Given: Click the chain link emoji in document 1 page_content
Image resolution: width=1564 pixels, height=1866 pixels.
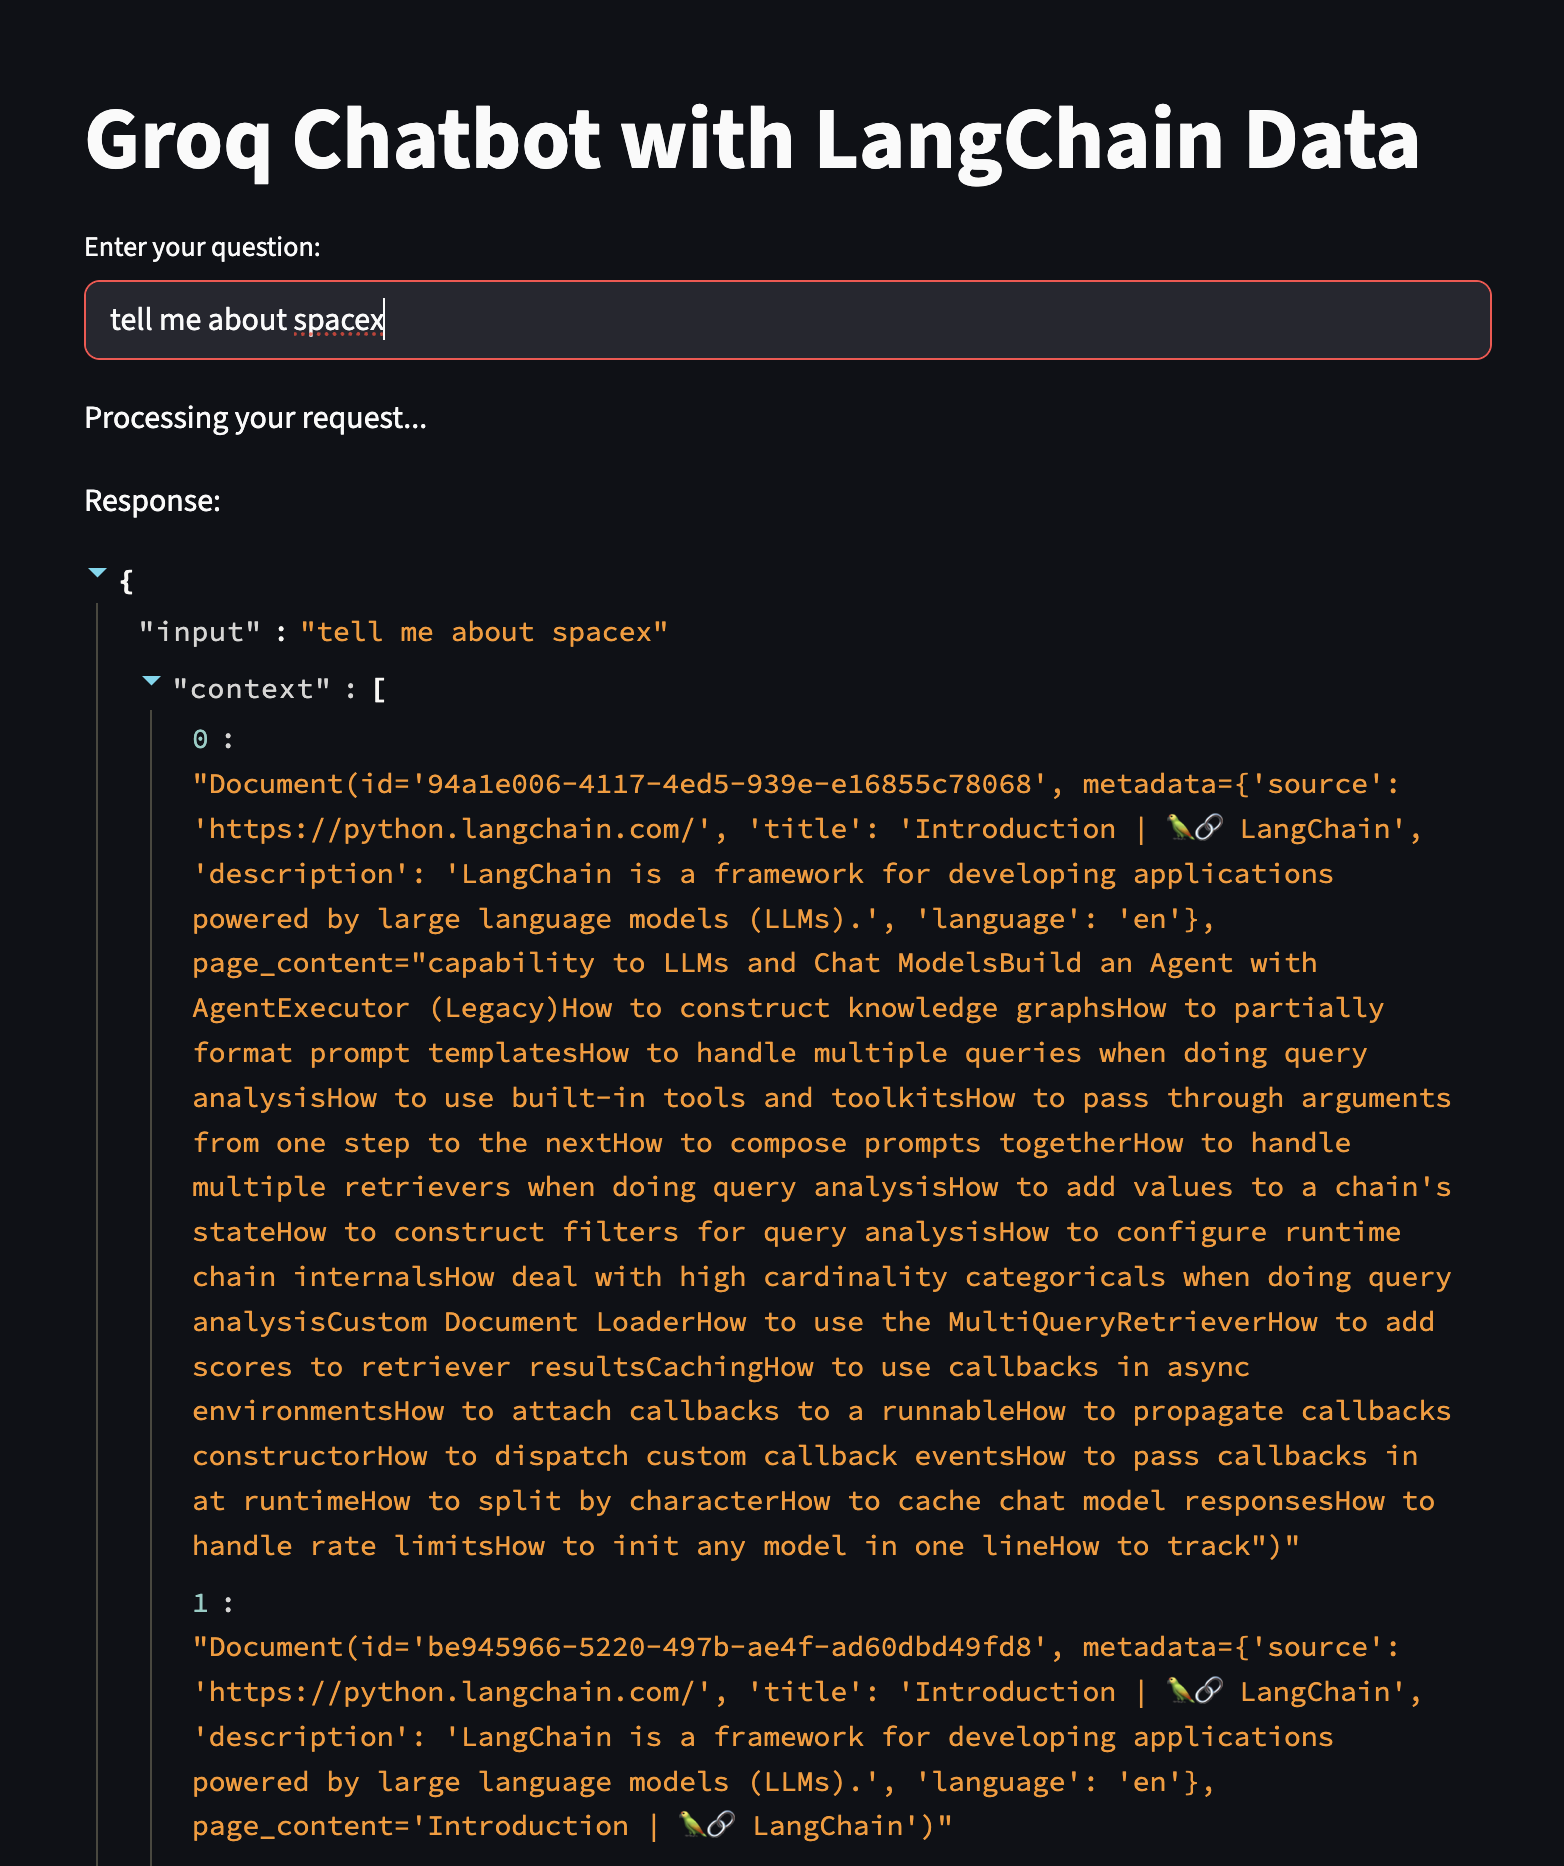Looking at the screenshot, I should coord(722,1825).
